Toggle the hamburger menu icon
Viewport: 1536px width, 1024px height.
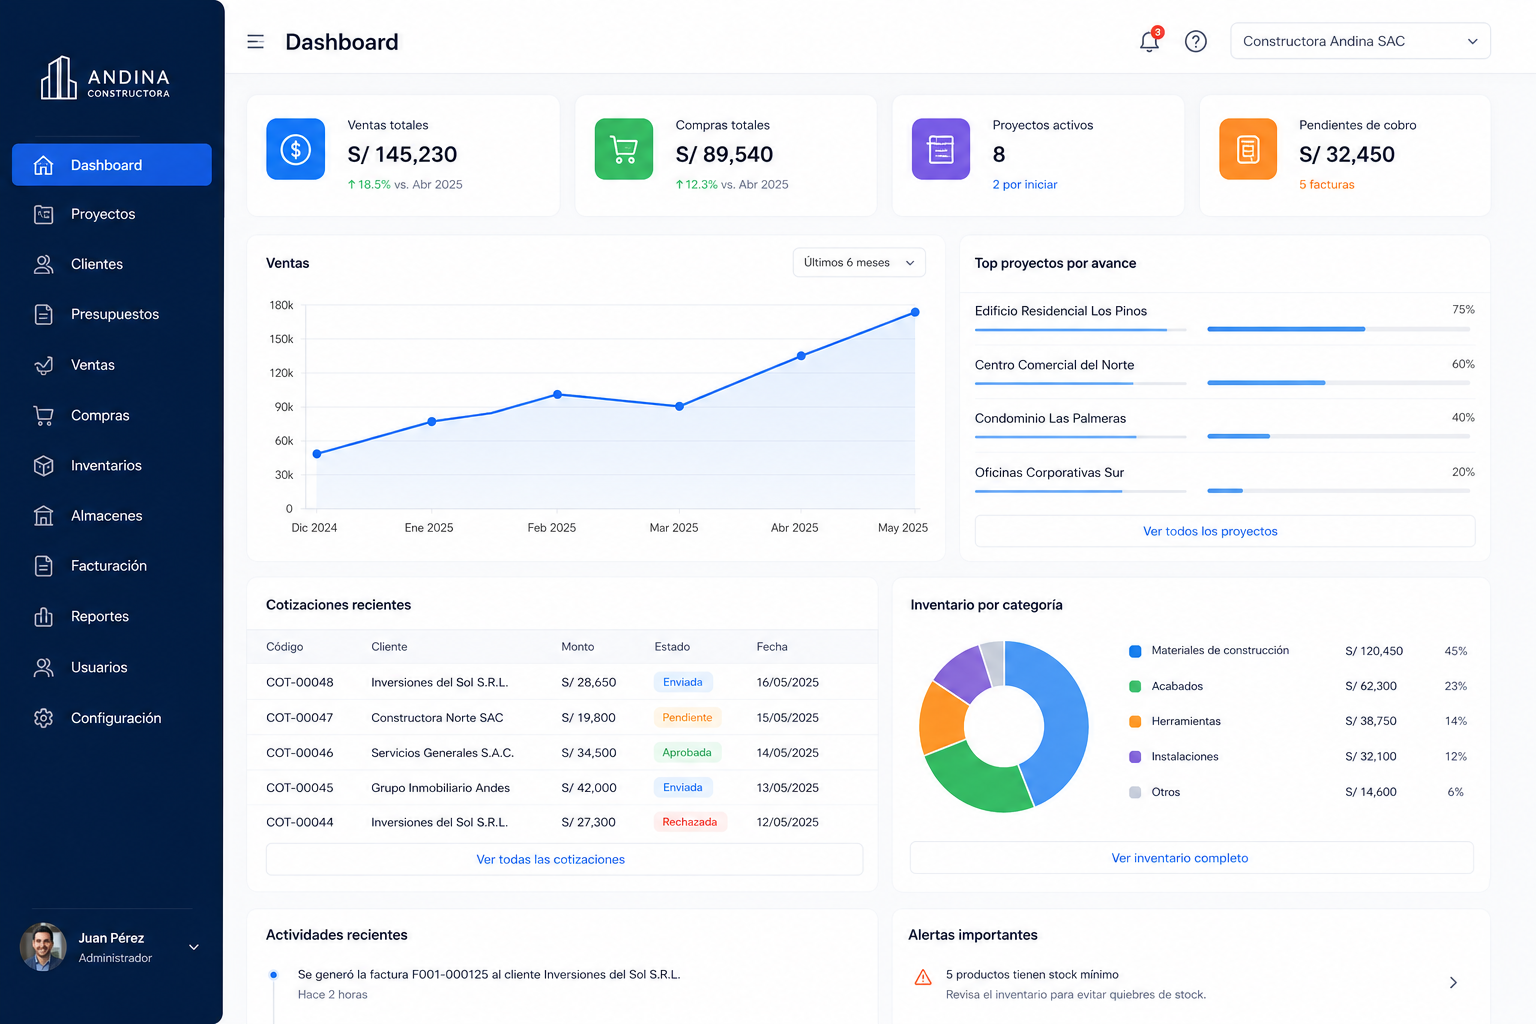point(255,41)
